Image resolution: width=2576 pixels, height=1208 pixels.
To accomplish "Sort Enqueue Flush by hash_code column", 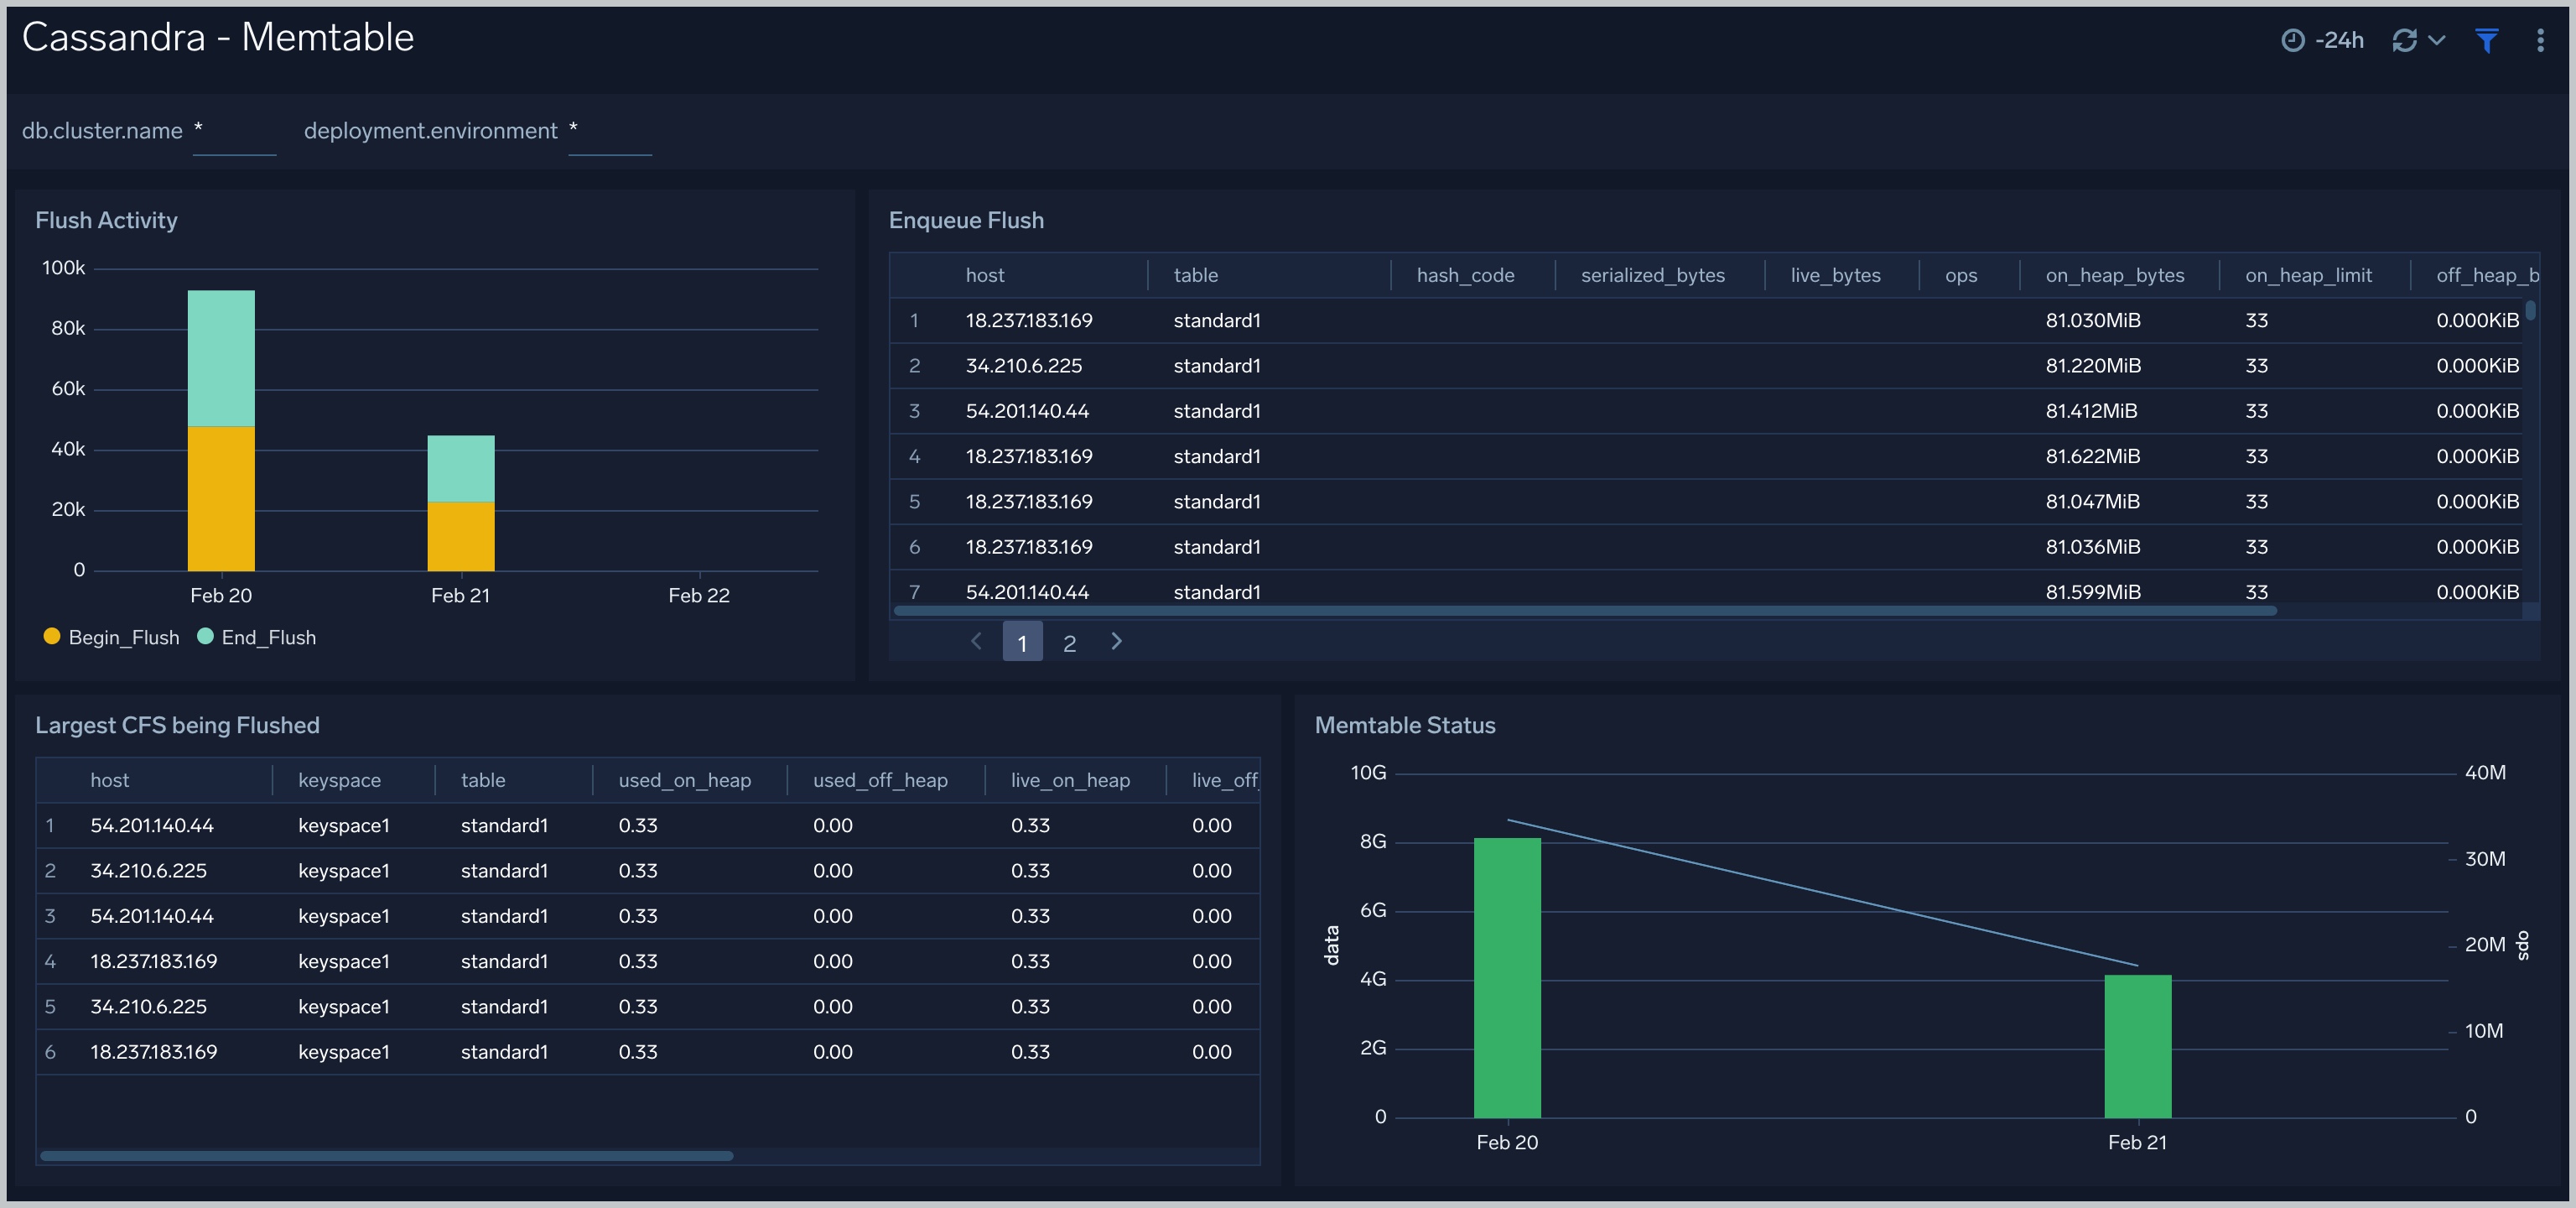I will coord(1465,275).
